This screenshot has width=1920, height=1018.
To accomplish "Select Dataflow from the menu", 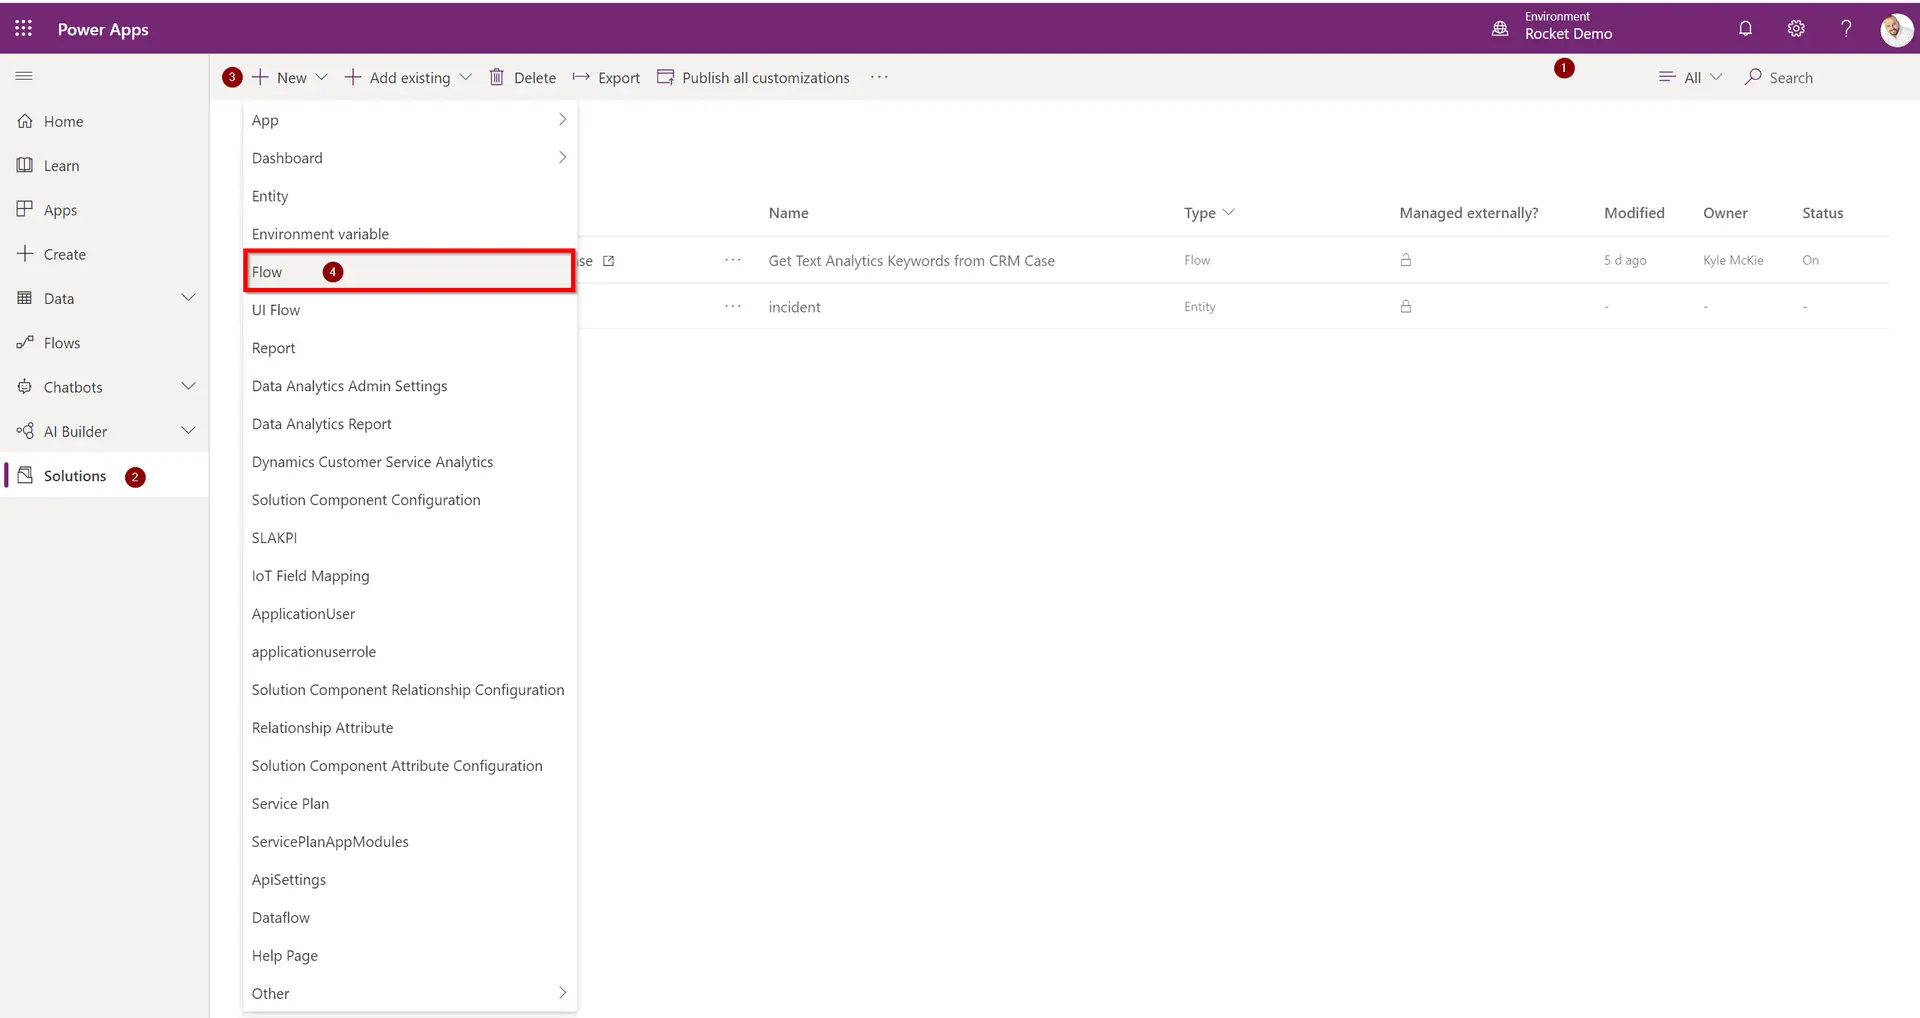I will pos(409,917).
